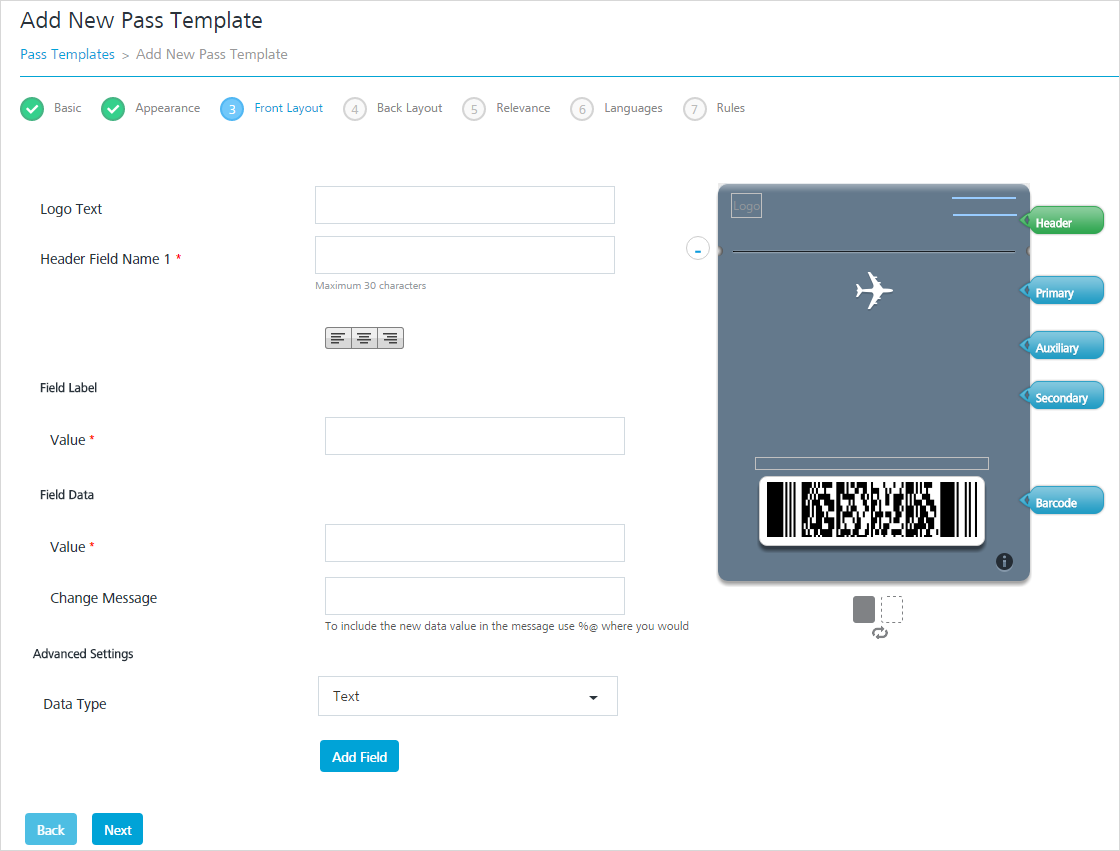Collapse the header field with the minus button
The width and height of the screenshot is (1120, 851).
698,249
